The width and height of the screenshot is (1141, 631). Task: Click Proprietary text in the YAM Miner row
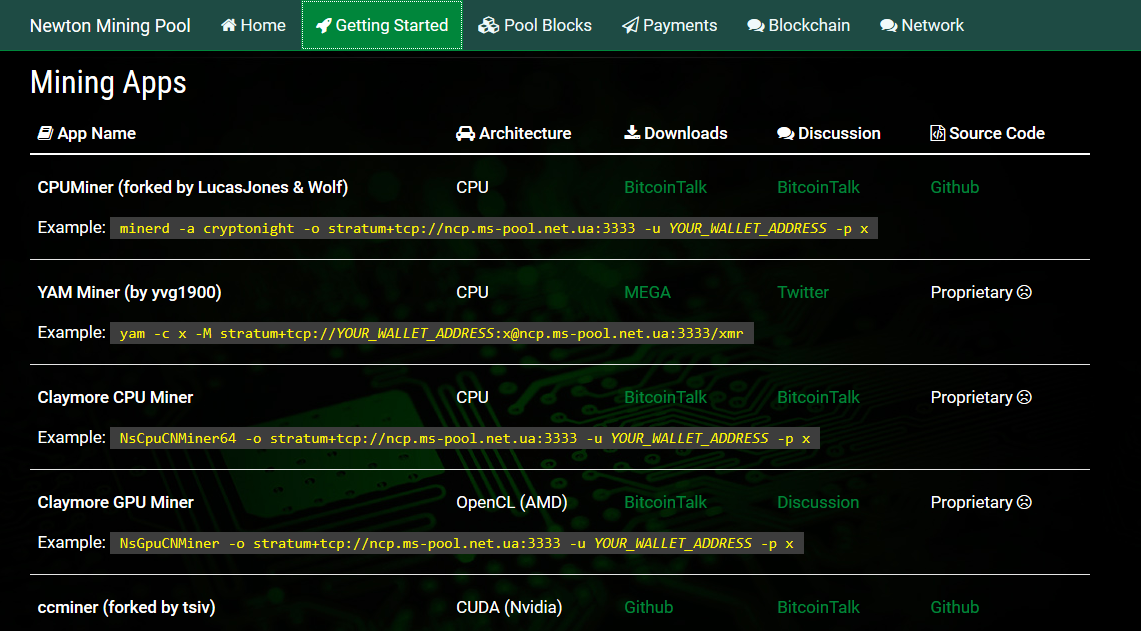[x=971, y=293]
